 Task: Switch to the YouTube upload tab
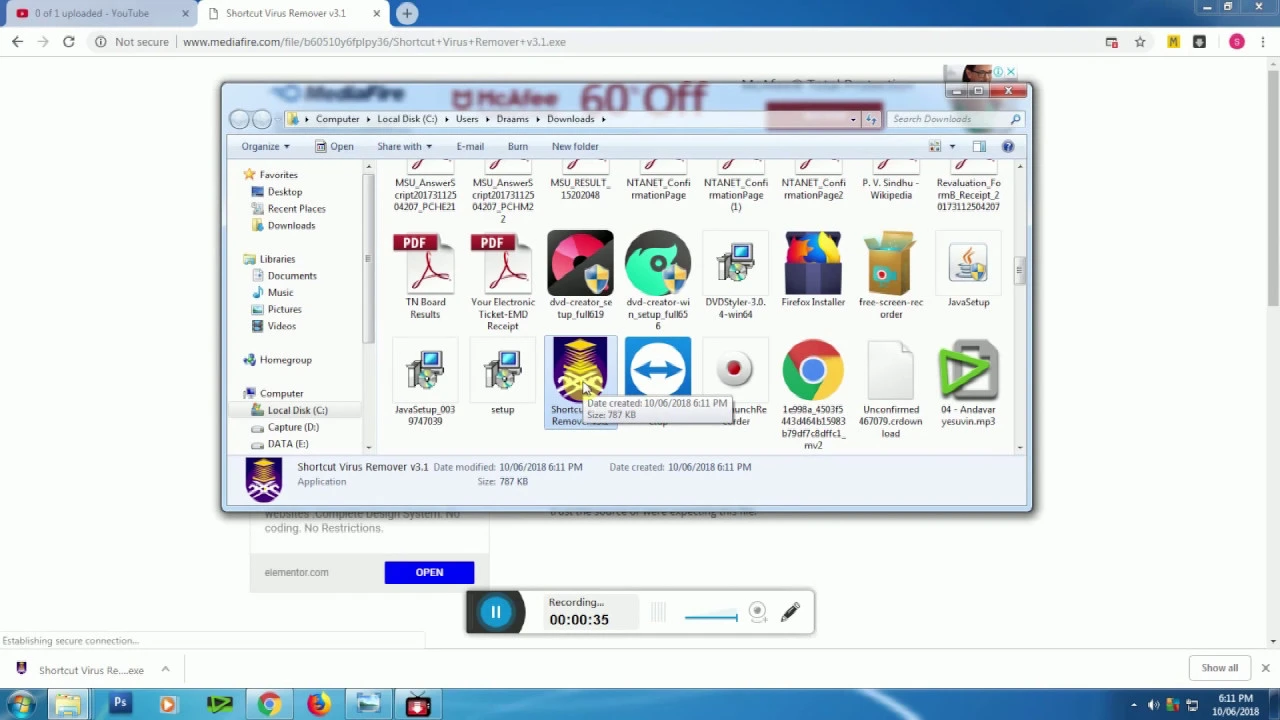click(97, 13)
